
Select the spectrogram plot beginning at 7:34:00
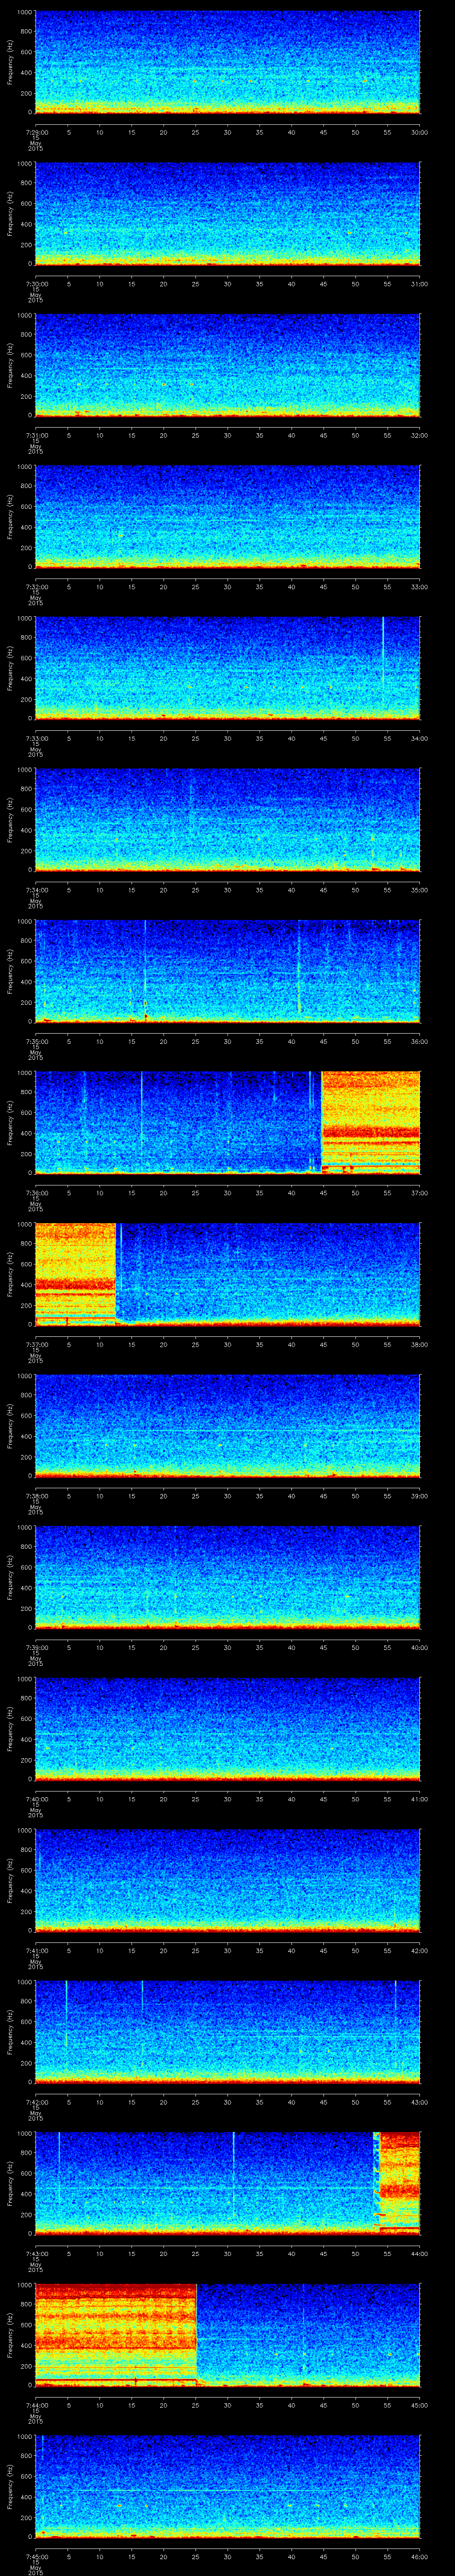point(227,819)
